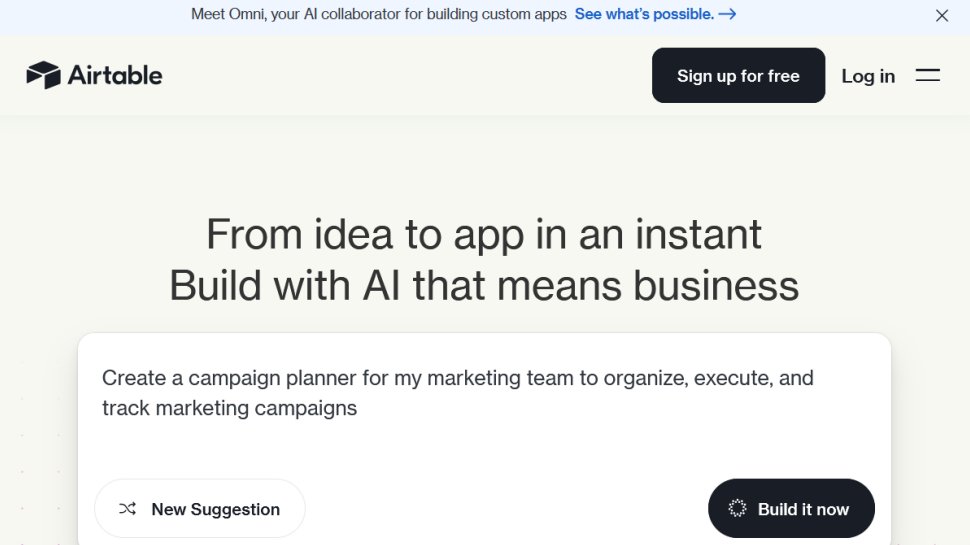Image resolution: width=970 pixels, height=545 pixels.
Task: Follow the See what's possible link
Action: [655, 14]
